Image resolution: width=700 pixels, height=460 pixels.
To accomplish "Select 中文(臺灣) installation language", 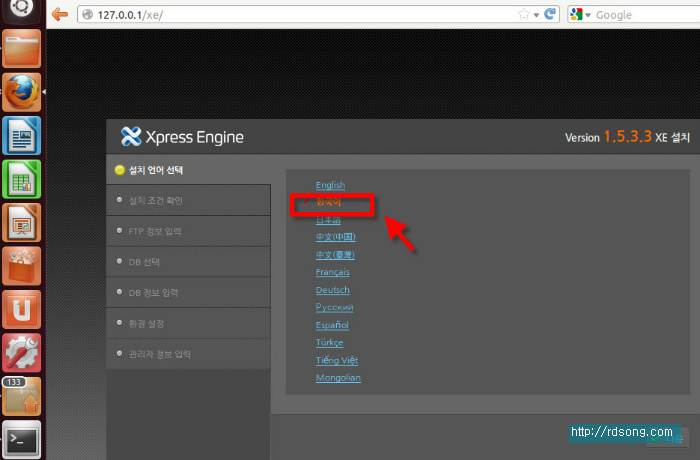I will pos(335,255).
